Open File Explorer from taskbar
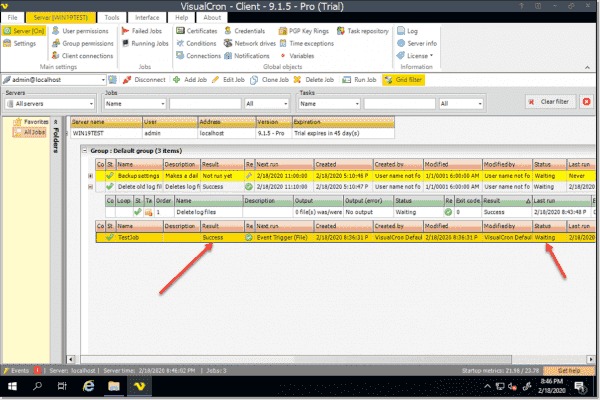 (114, 387)
